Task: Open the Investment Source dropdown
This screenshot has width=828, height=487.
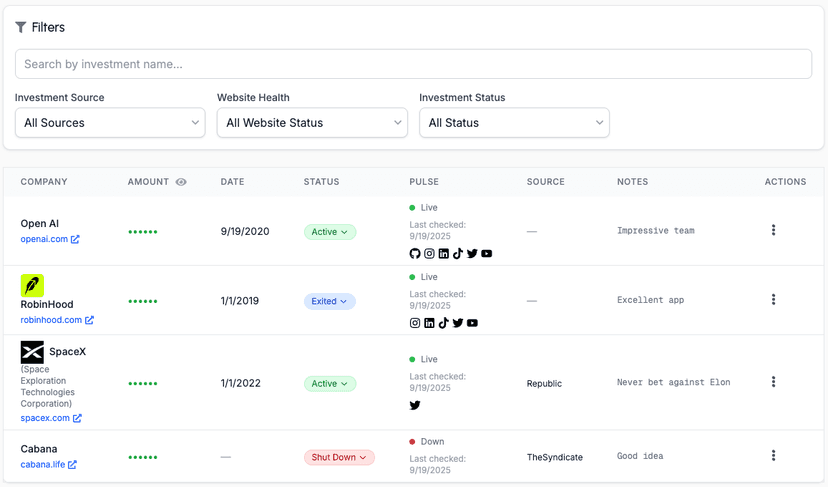Action: pyautogui.click(x=110, y=123)
